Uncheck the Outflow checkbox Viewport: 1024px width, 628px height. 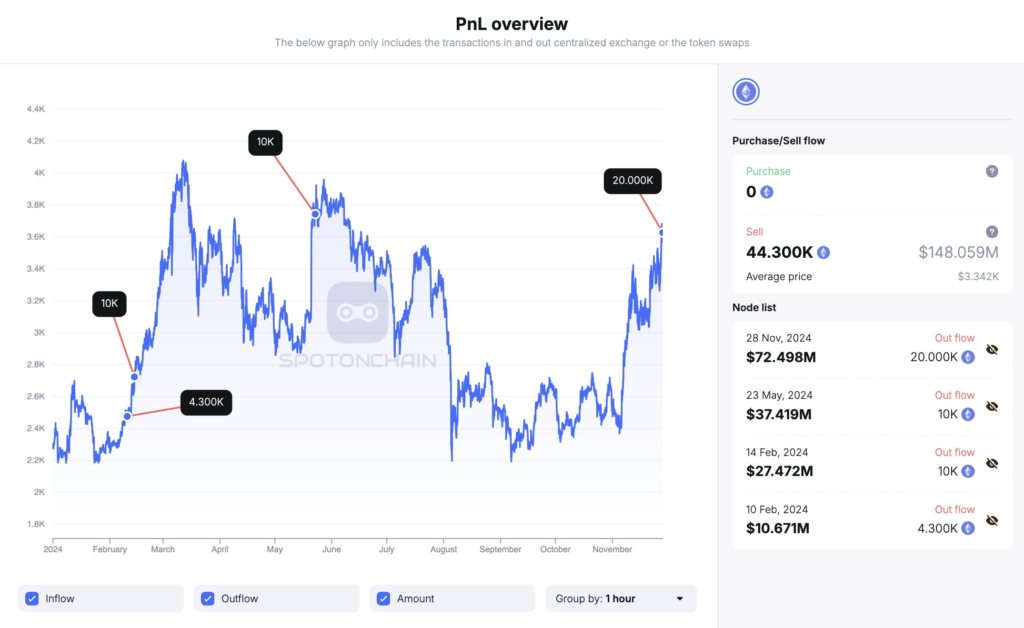coord(208,599)
